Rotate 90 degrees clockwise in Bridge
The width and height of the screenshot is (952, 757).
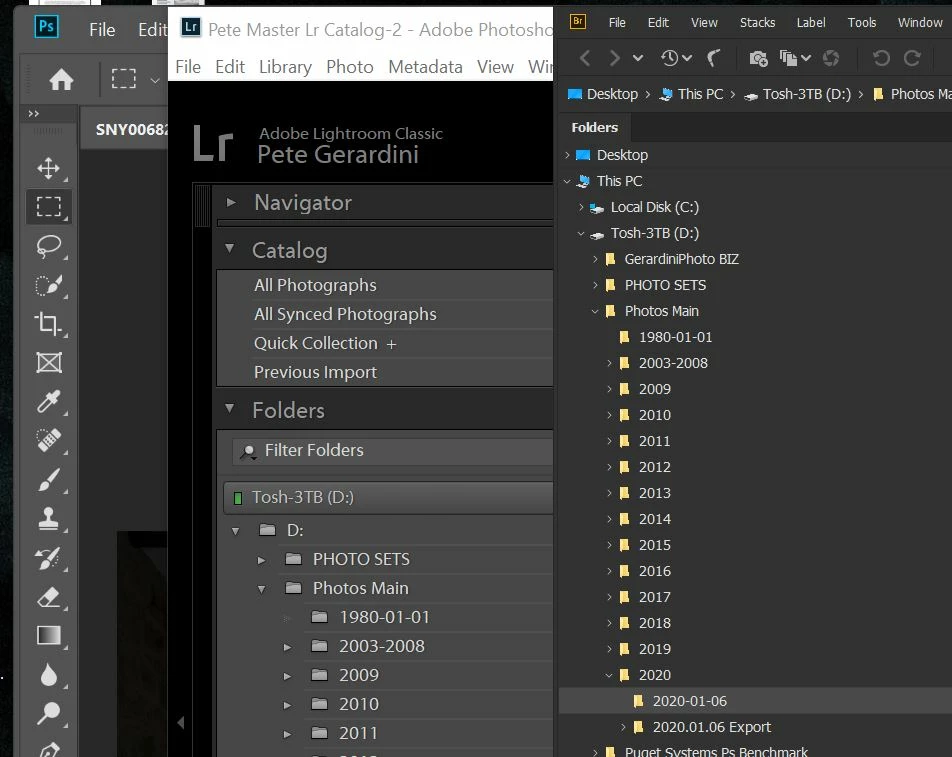click(x=912, y=58)
